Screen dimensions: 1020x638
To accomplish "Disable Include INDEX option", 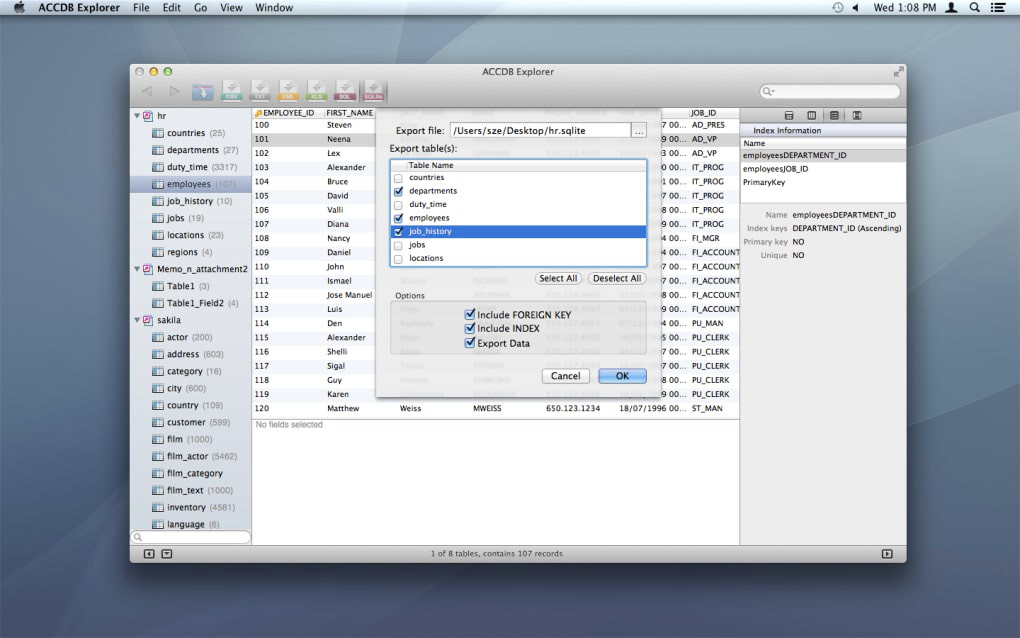I will point(470,328).
